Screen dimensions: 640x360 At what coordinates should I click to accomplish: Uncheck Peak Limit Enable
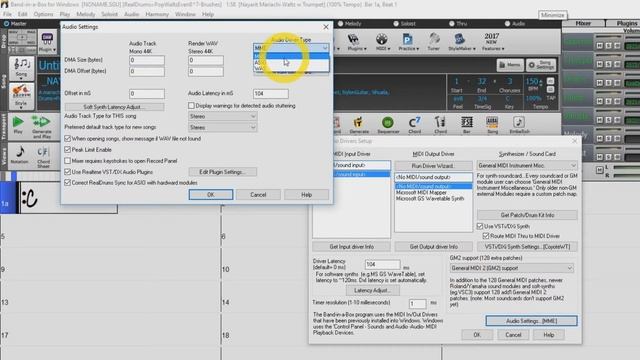(x=68, y=150)
